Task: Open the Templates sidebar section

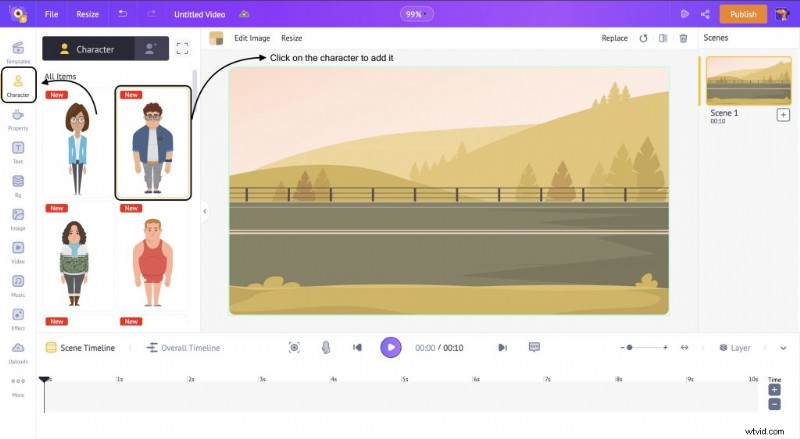Action: point(18,52)
